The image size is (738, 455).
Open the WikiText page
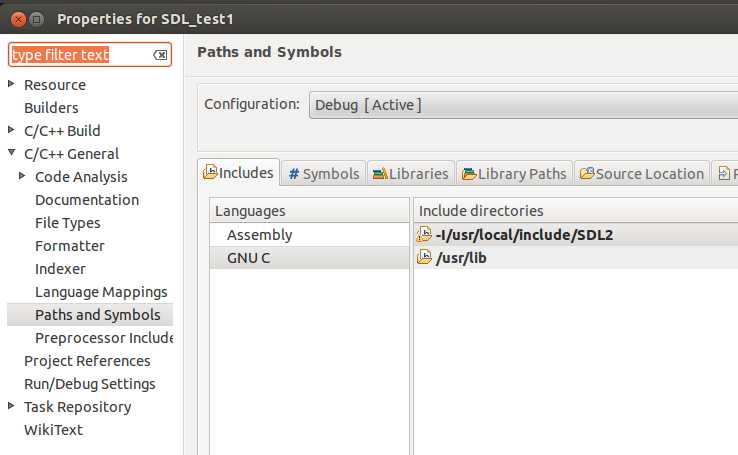coord(53,430)
